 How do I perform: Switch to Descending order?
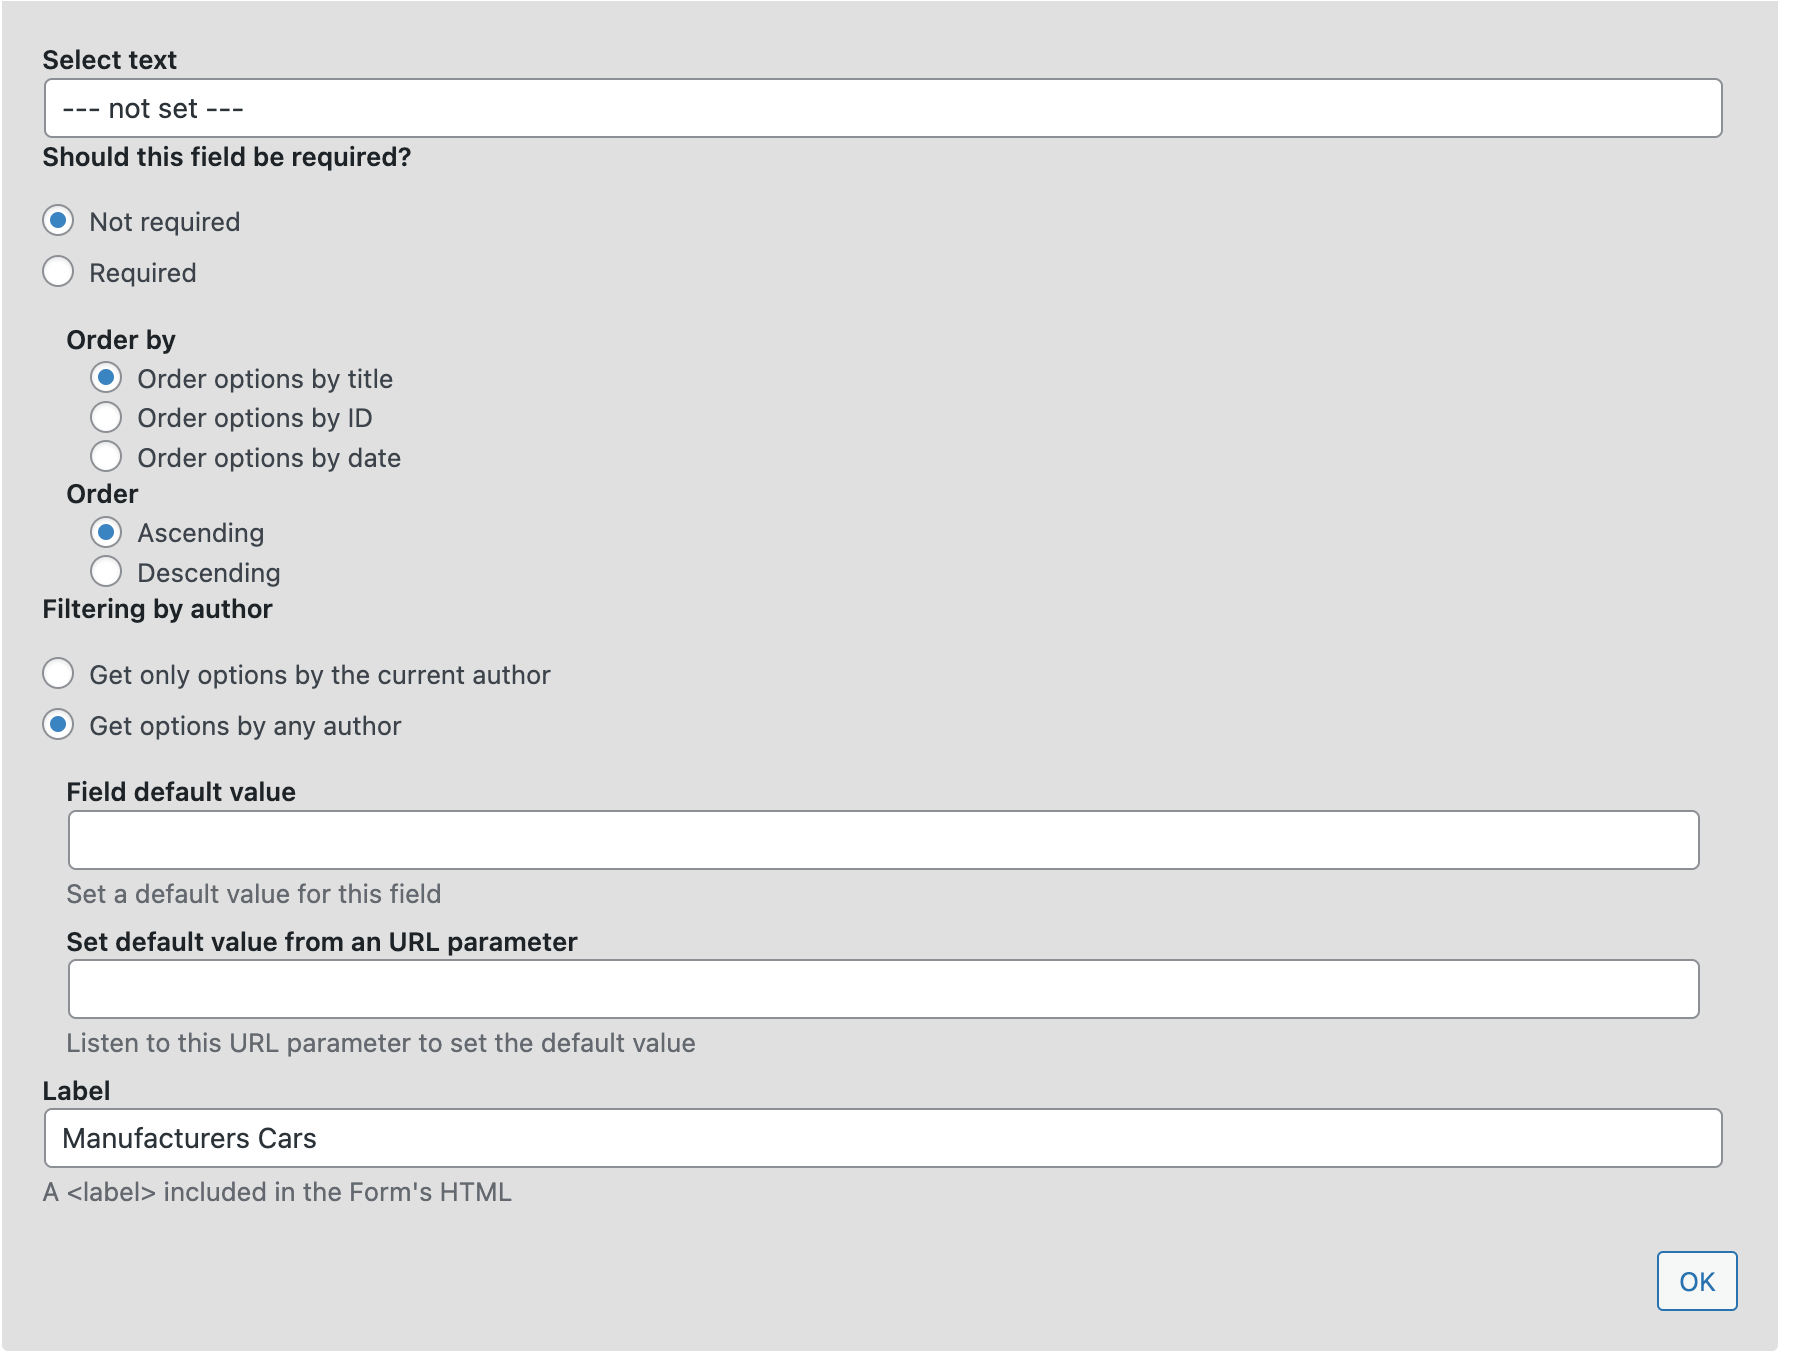coord(106,572)
